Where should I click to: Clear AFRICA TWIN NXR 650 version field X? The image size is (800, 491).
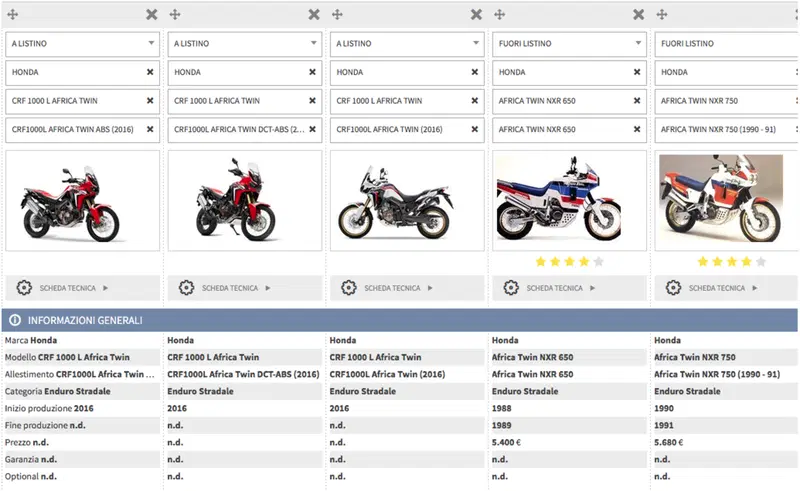coord(637,129)
